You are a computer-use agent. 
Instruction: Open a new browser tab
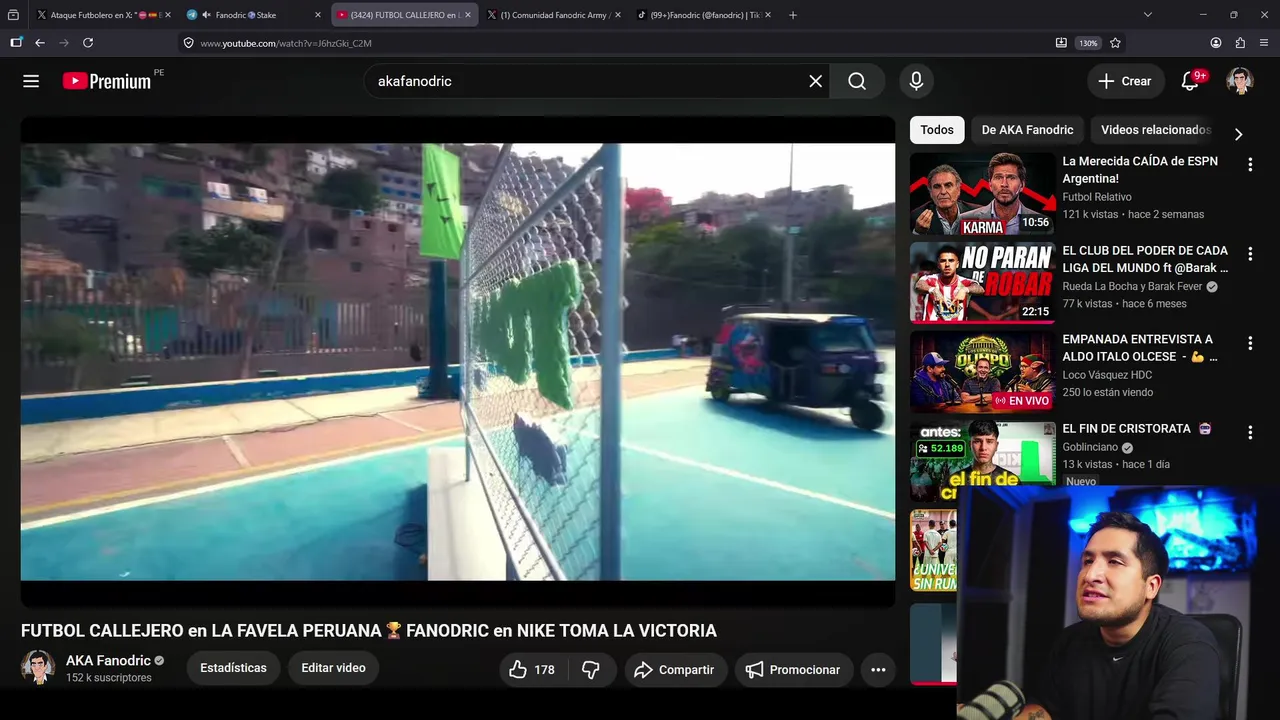[793, 15]
